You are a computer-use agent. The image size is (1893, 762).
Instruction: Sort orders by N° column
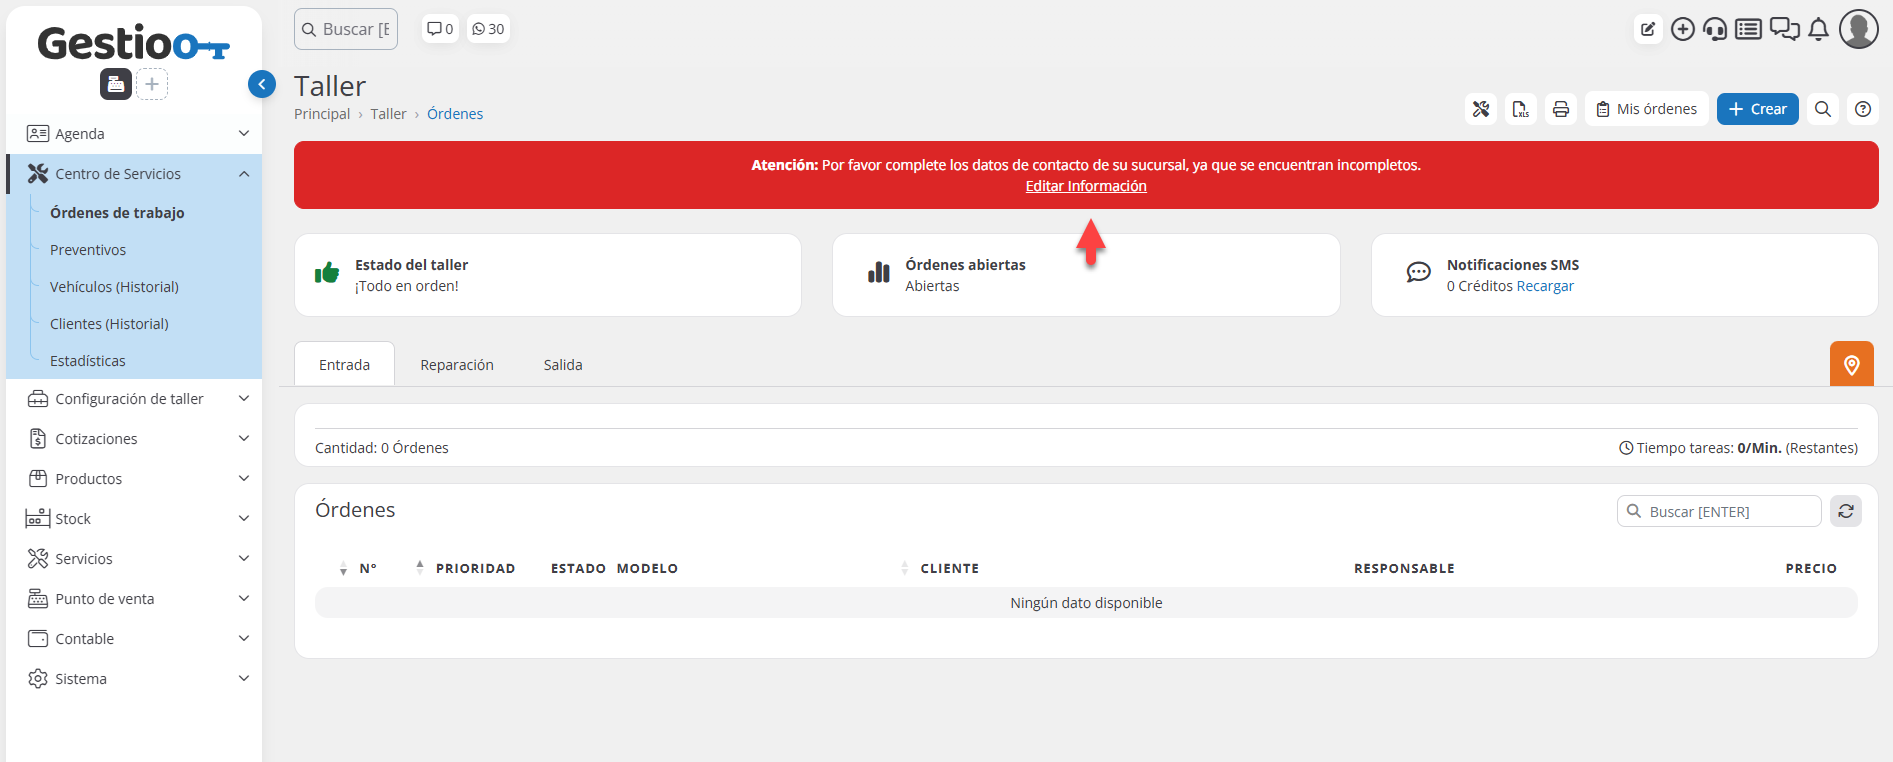pos(367,568)
